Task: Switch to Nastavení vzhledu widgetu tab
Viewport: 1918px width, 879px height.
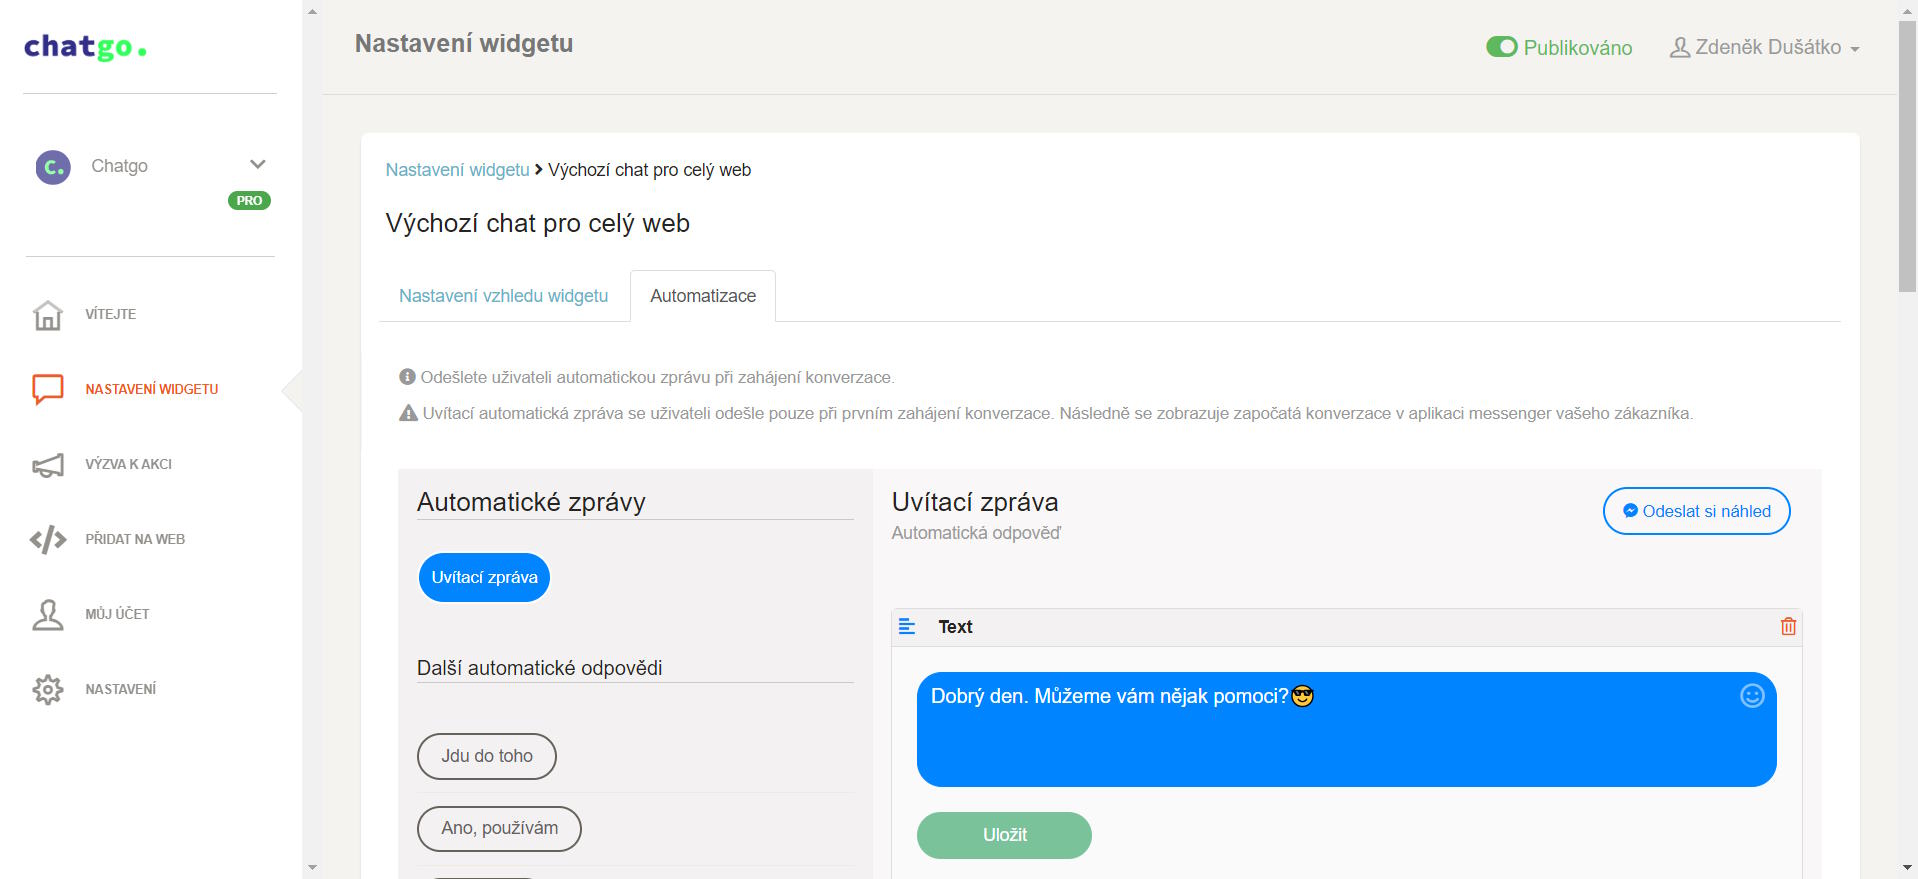Action: 503,296
